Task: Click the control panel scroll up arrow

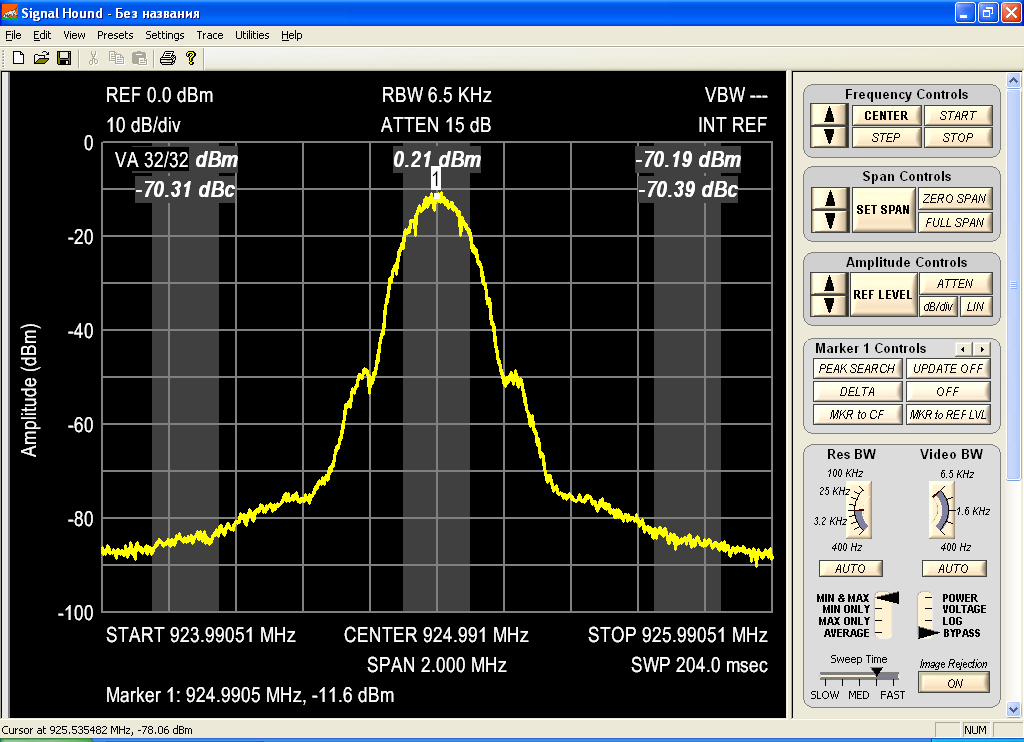Action: [1014, 81]
